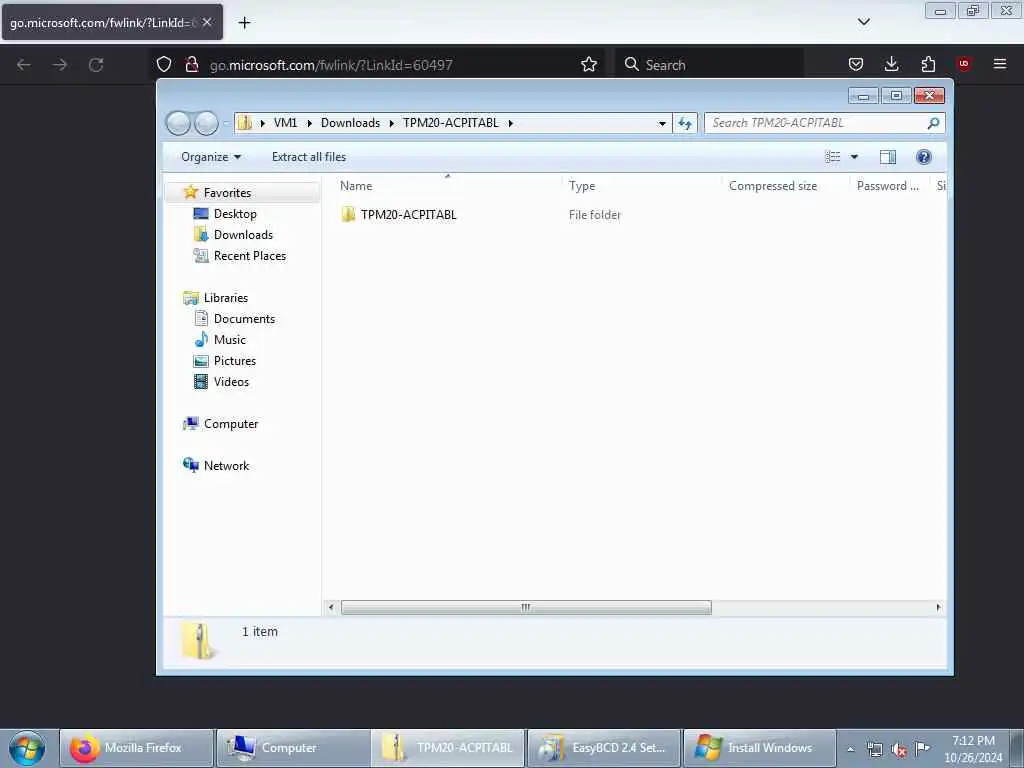Sort by Compressed size column

tap(773, 186)
